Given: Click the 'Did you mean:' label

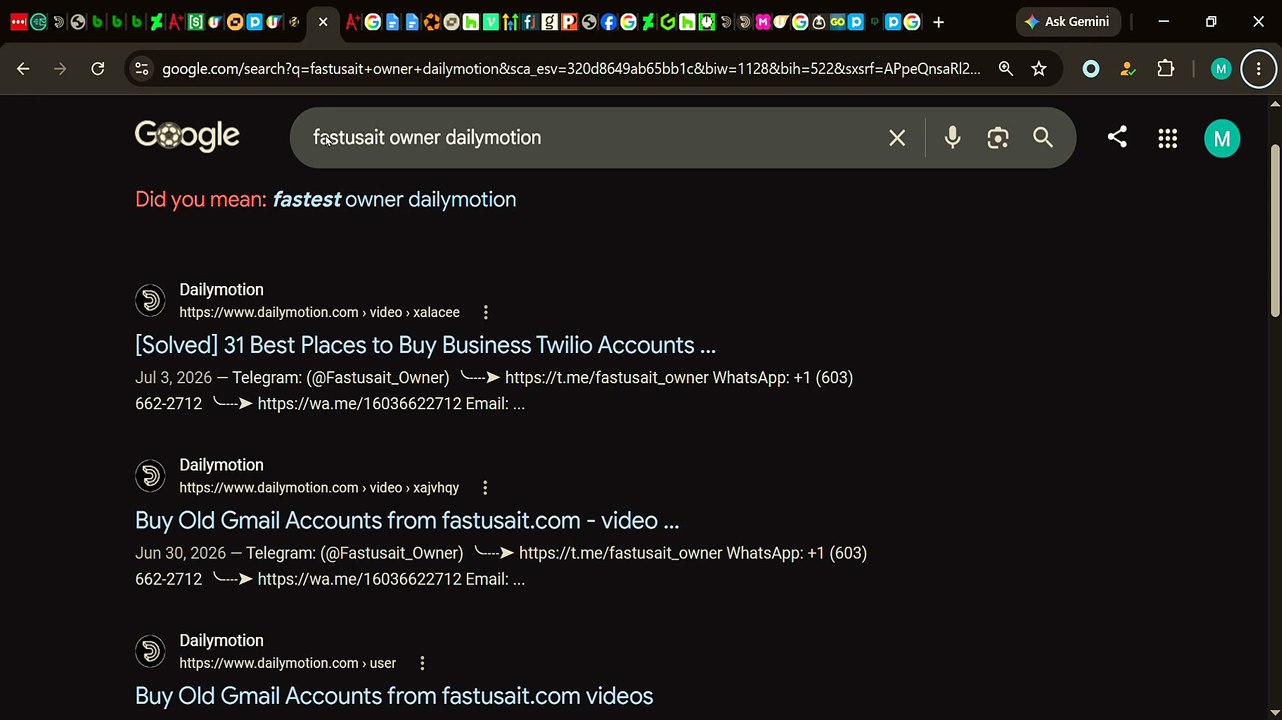Looking at the screenshot, I should [x=201, y=199].
